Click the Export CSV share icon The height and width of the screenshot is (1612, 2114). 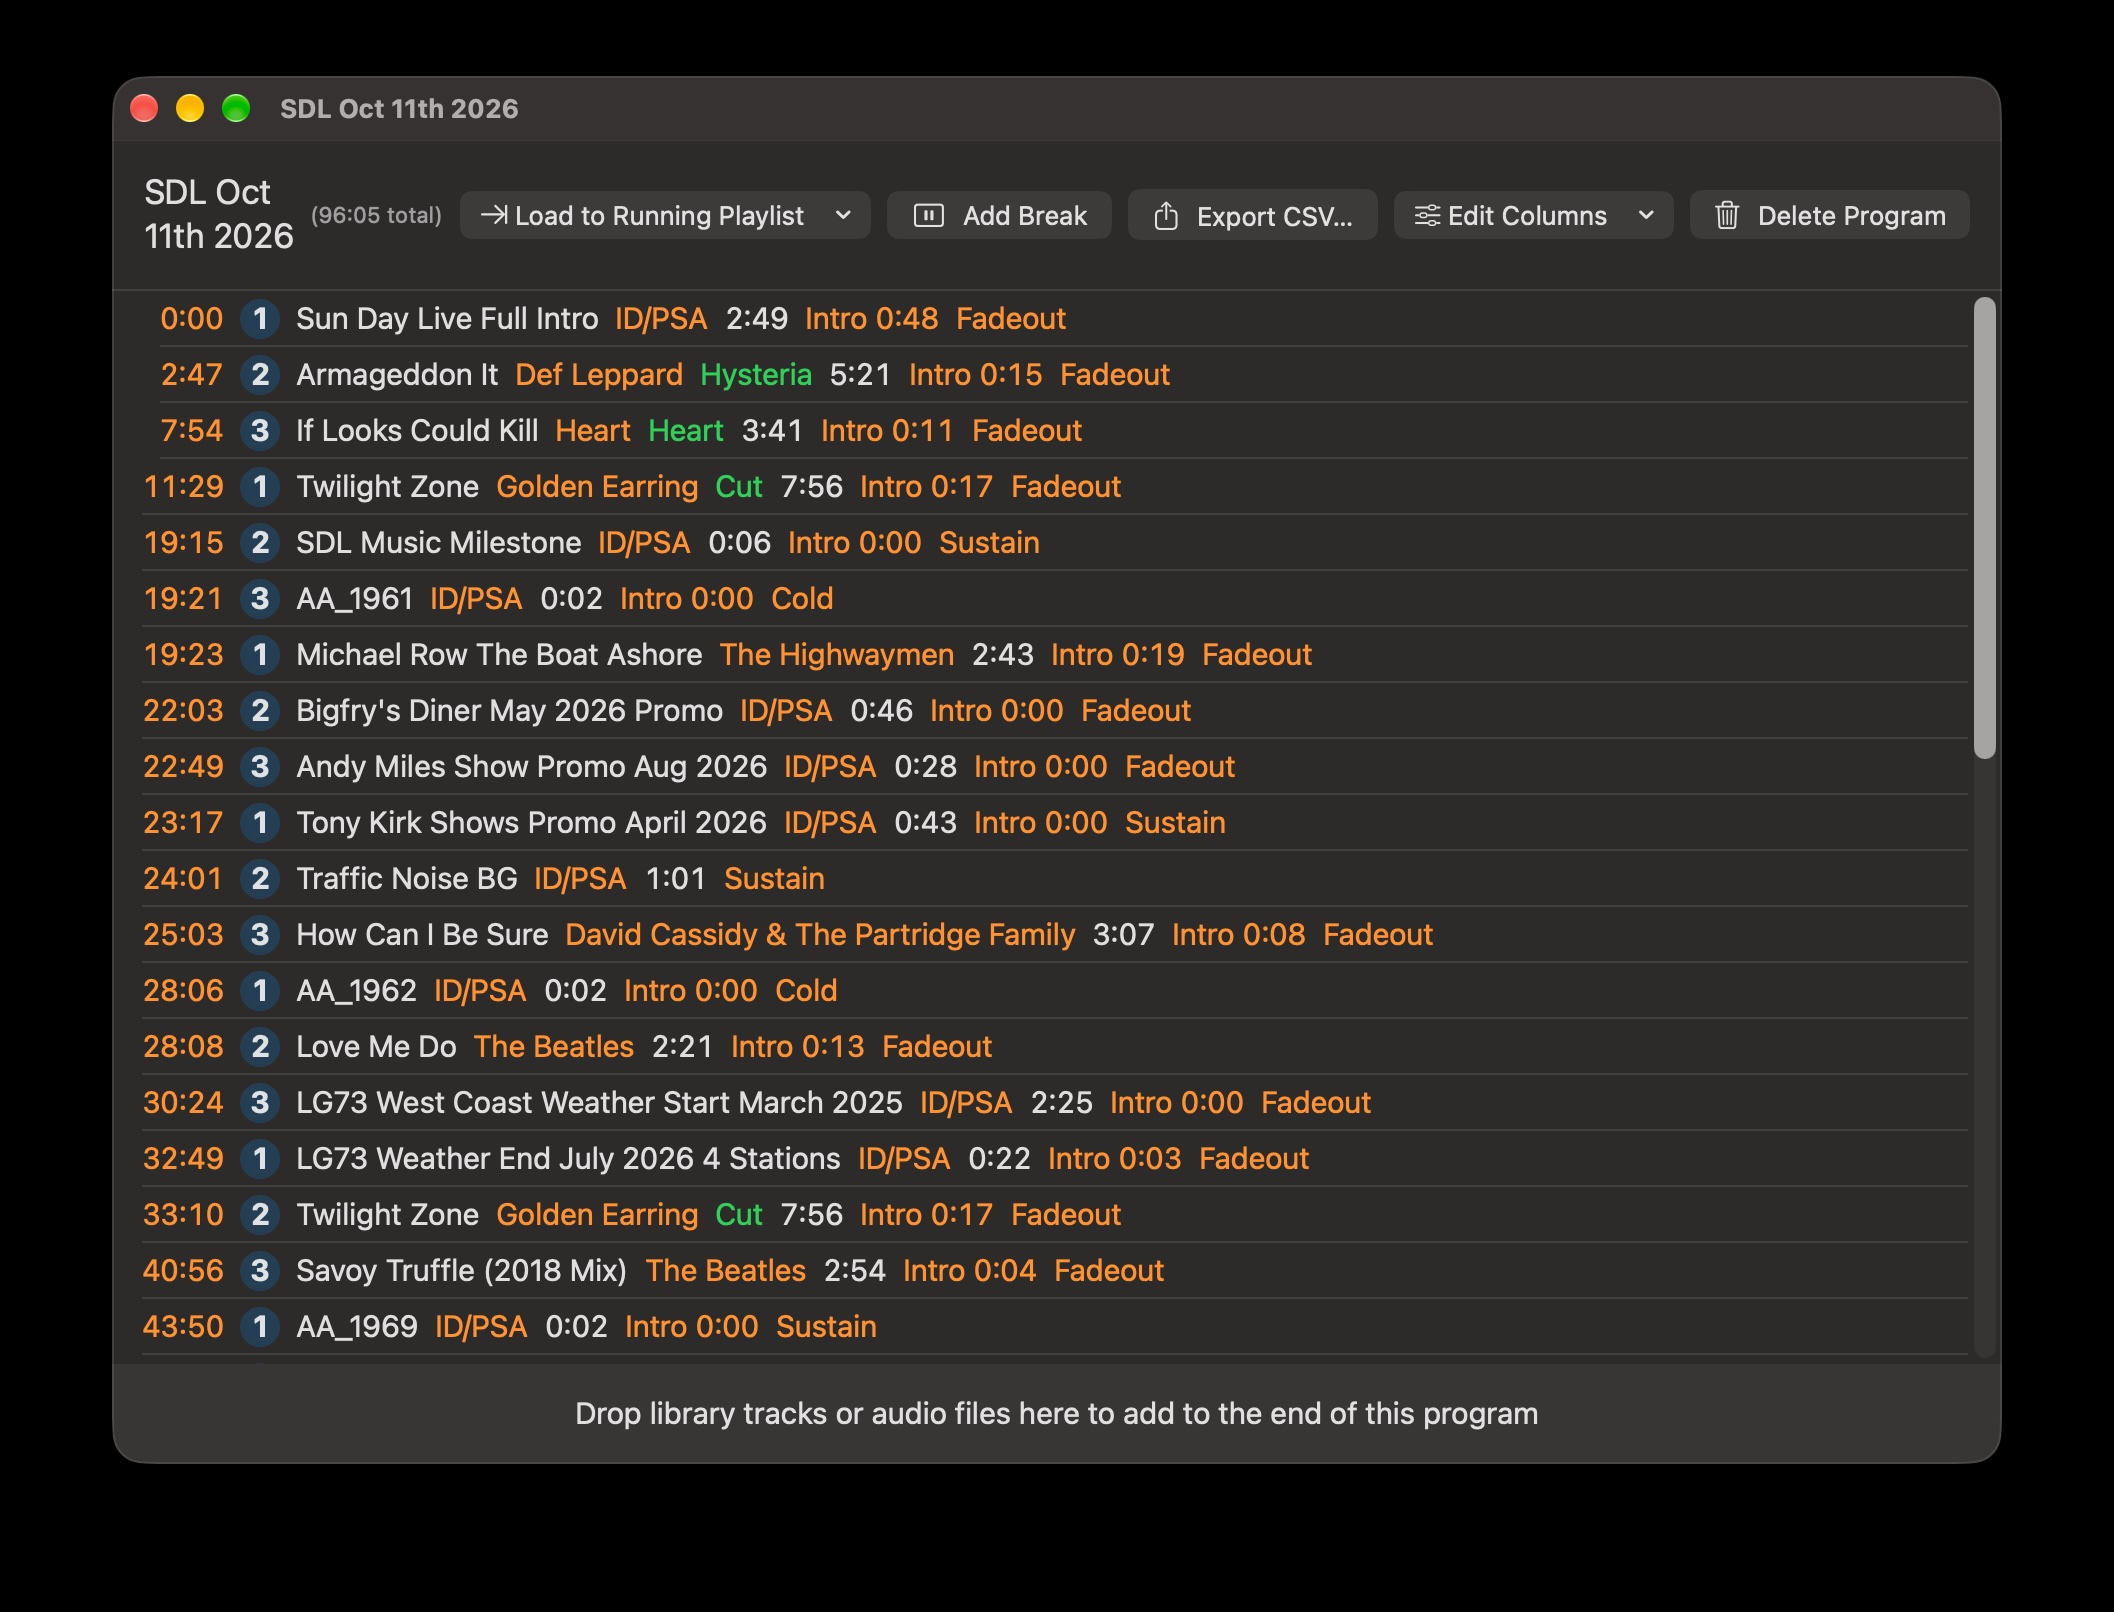(1165, 216)
